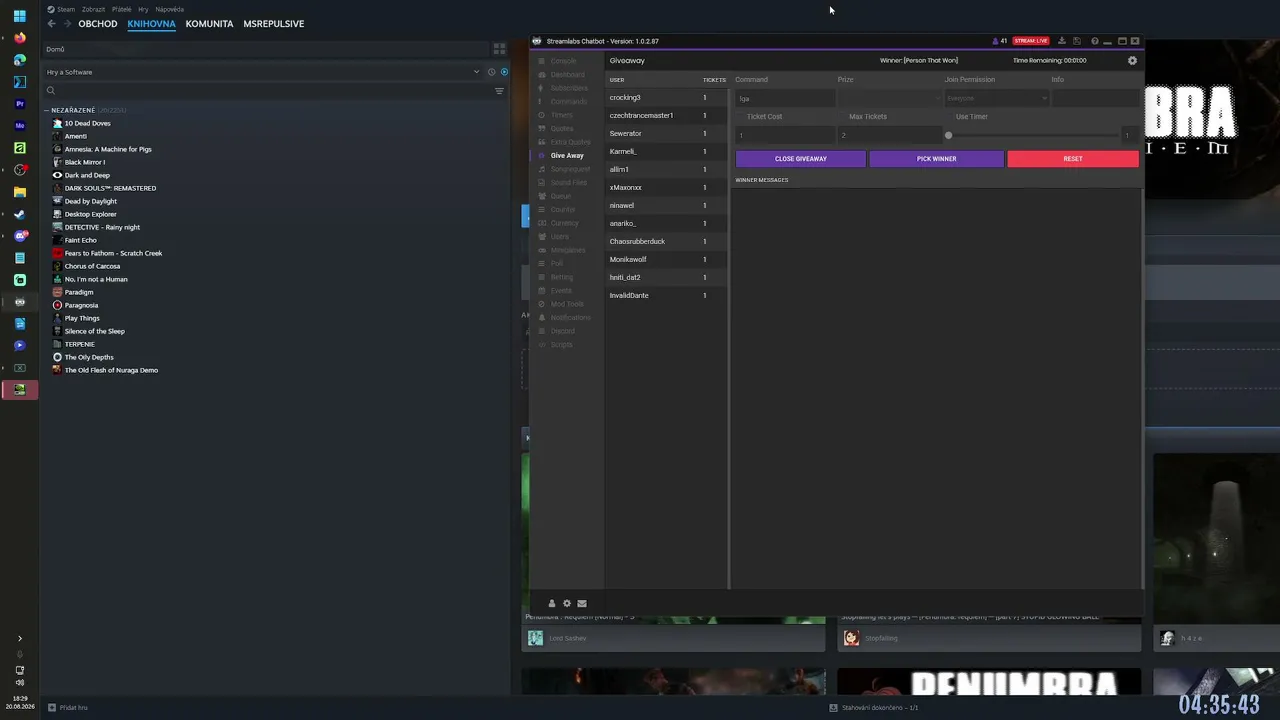1280x720 pixels.
Task: Open Give Away in Chatbot sidebar
Action: (x=567, y=156)
